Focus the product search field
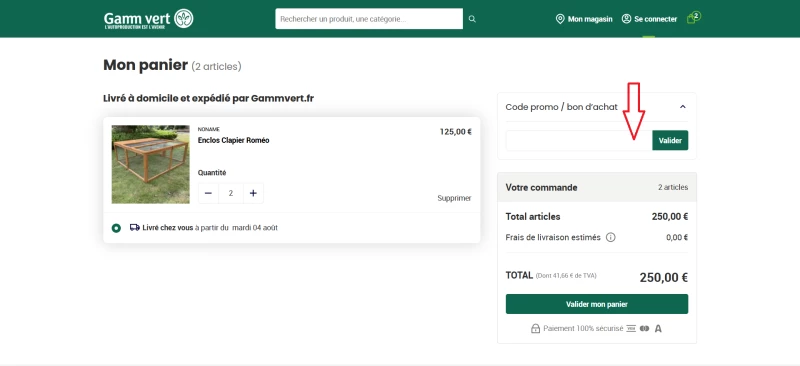This screenshot has width=800, height=366. (x=369, y=19)
